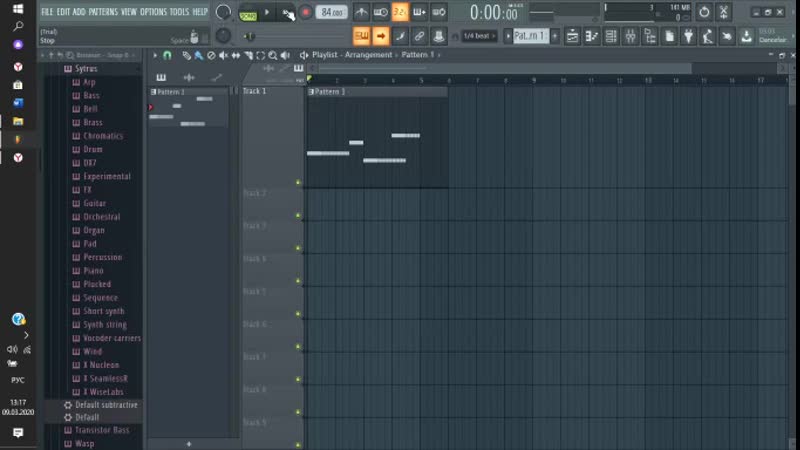Image resolution: width=800 pixels, height=450 pixels.
Task: Click the tempo field showing 84
Action: [x=332, y=12]
